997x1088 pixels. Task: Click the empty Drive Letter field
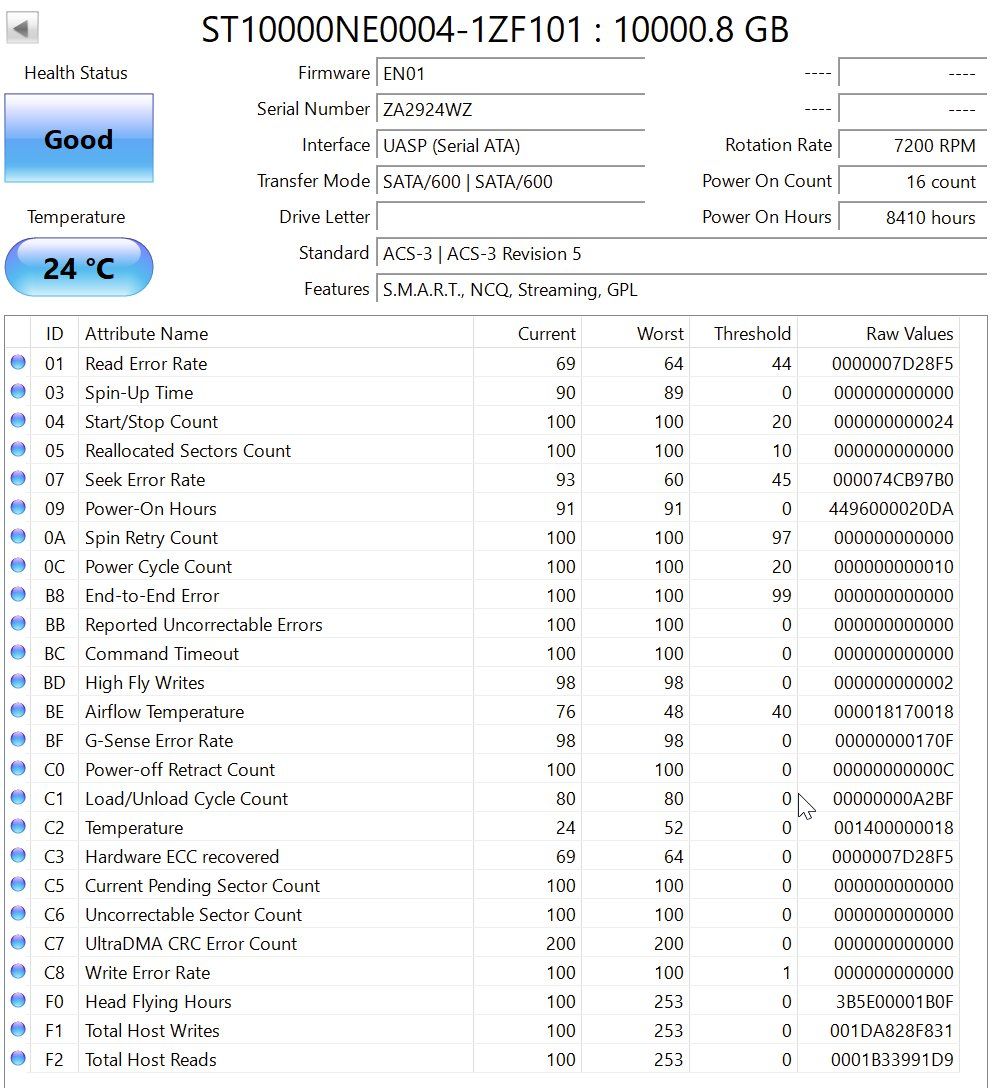click(510, 216)
